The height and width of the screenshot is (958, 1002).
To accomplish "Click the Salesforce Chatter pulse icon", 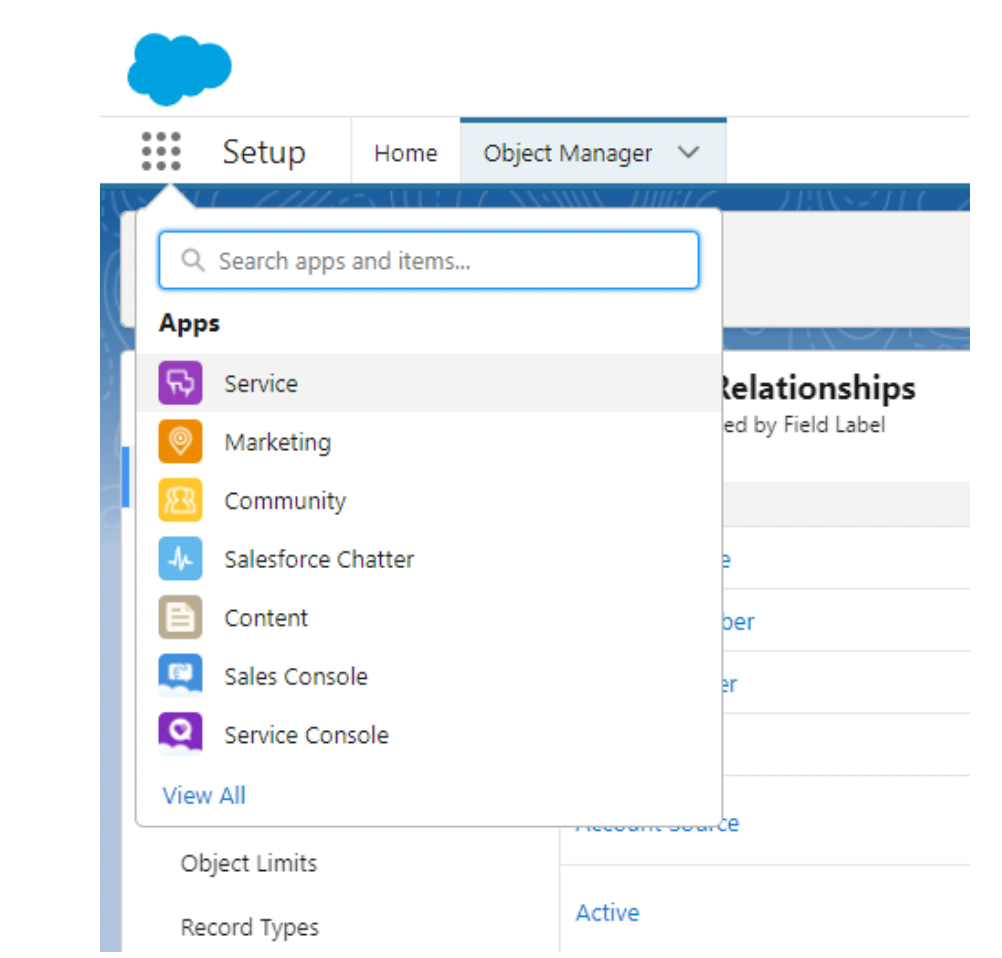I will click(x=180, y=559).
